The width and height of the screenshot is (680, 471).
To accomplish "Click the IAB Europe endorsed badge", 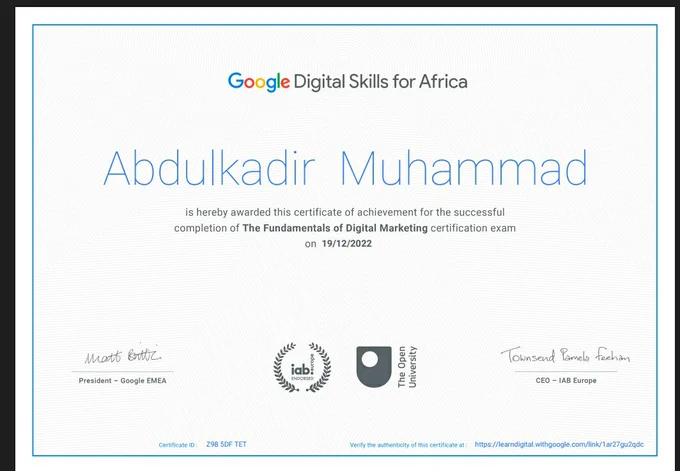I will point(302,367).
